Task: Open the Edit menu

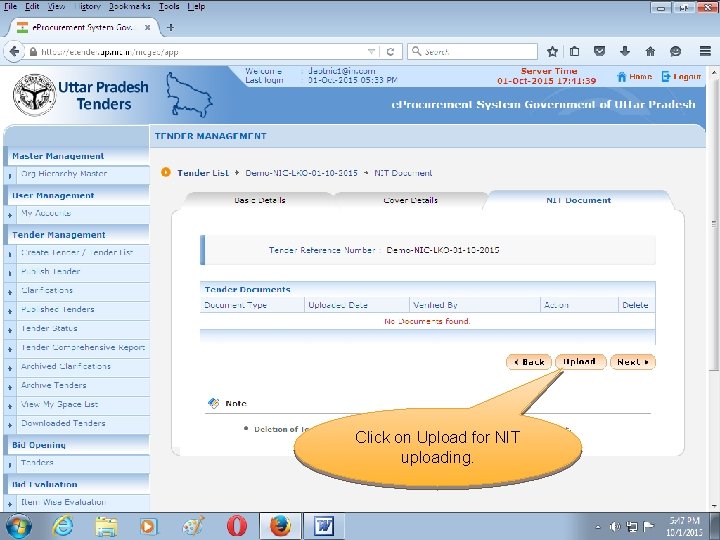Action: (x=32, y=6)
